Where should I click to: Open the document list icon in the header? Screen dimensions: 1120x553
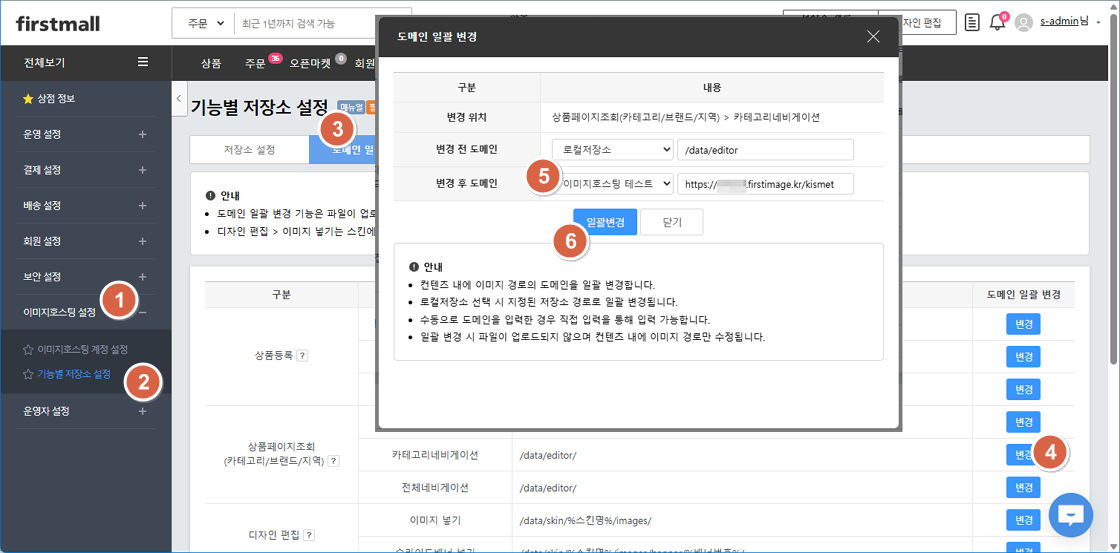click(972, 22)
